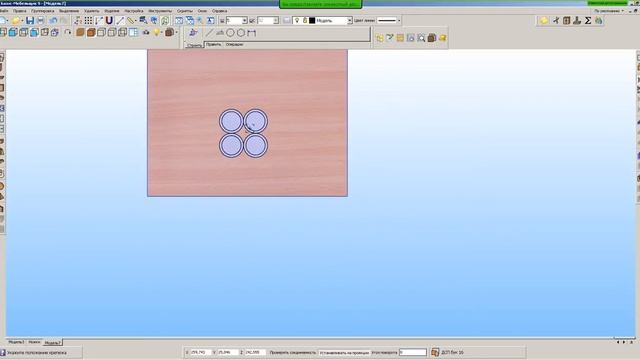This screenshot has height=360, width=640.
Task: Click the ДСП Бук 16 material label
Action: pyautogui.click(x=453, y=352)
